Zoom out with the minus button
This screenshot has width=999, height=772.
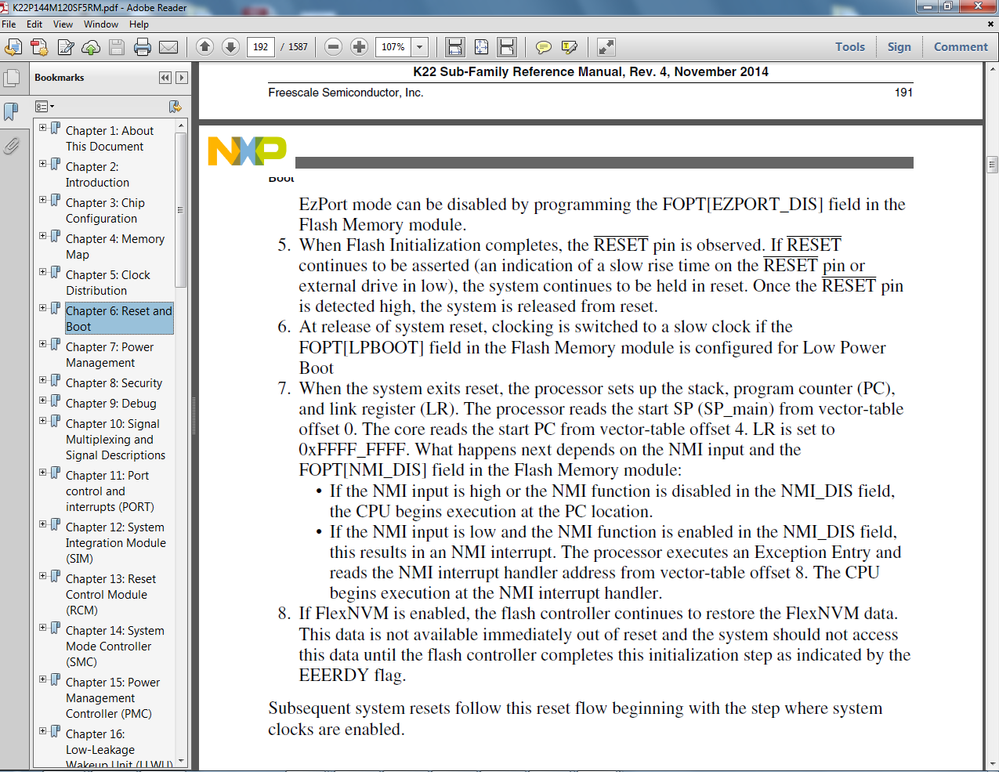[333, 46]
